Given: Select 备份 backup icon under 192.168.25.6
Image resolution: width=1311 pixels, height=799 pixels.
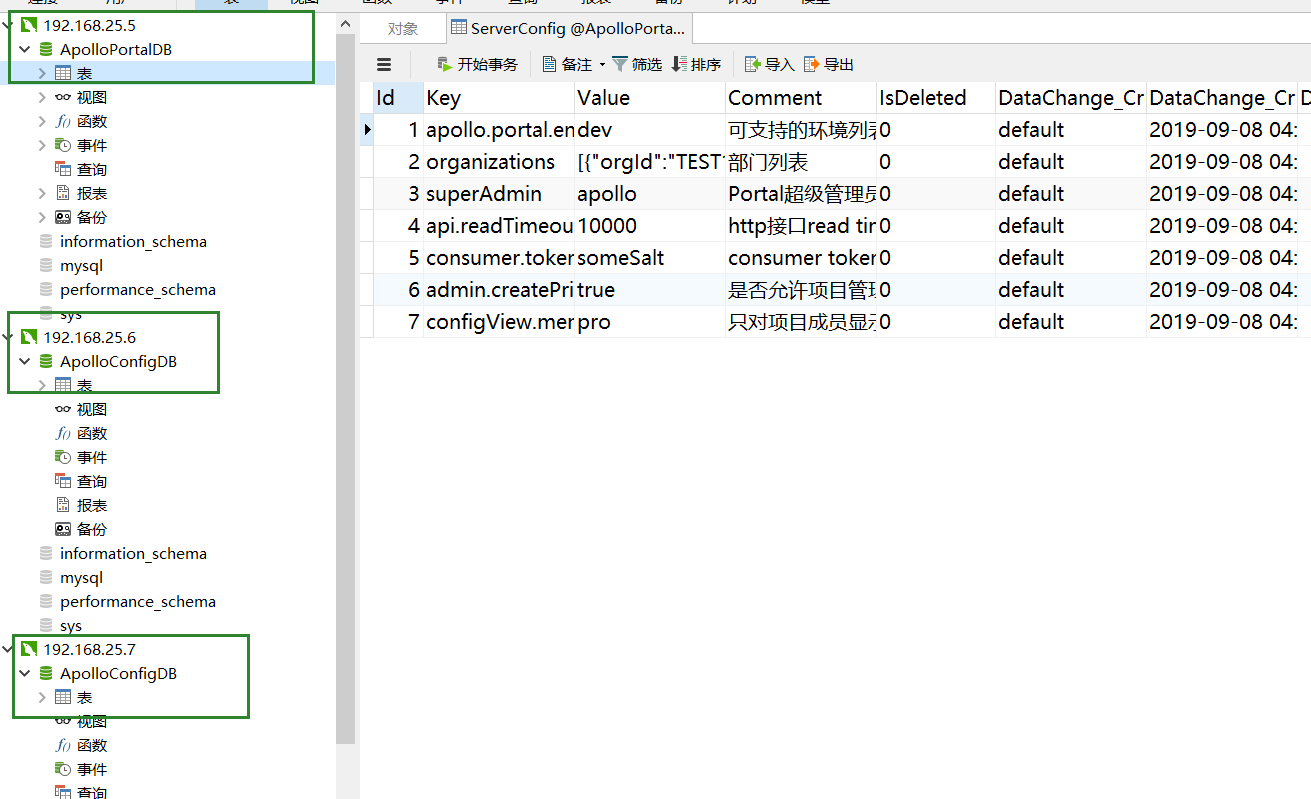Looking at the screenshot, I should pyautogui.click(x=62, y=529).
